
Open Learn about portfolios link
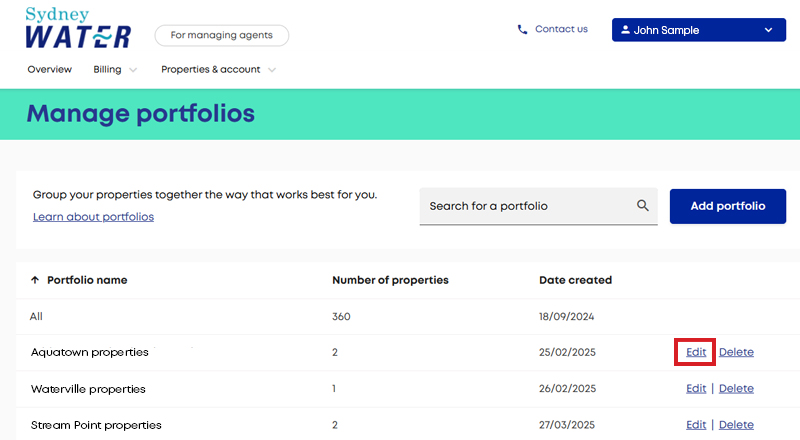pyautogui.click(x=93, y=217)
